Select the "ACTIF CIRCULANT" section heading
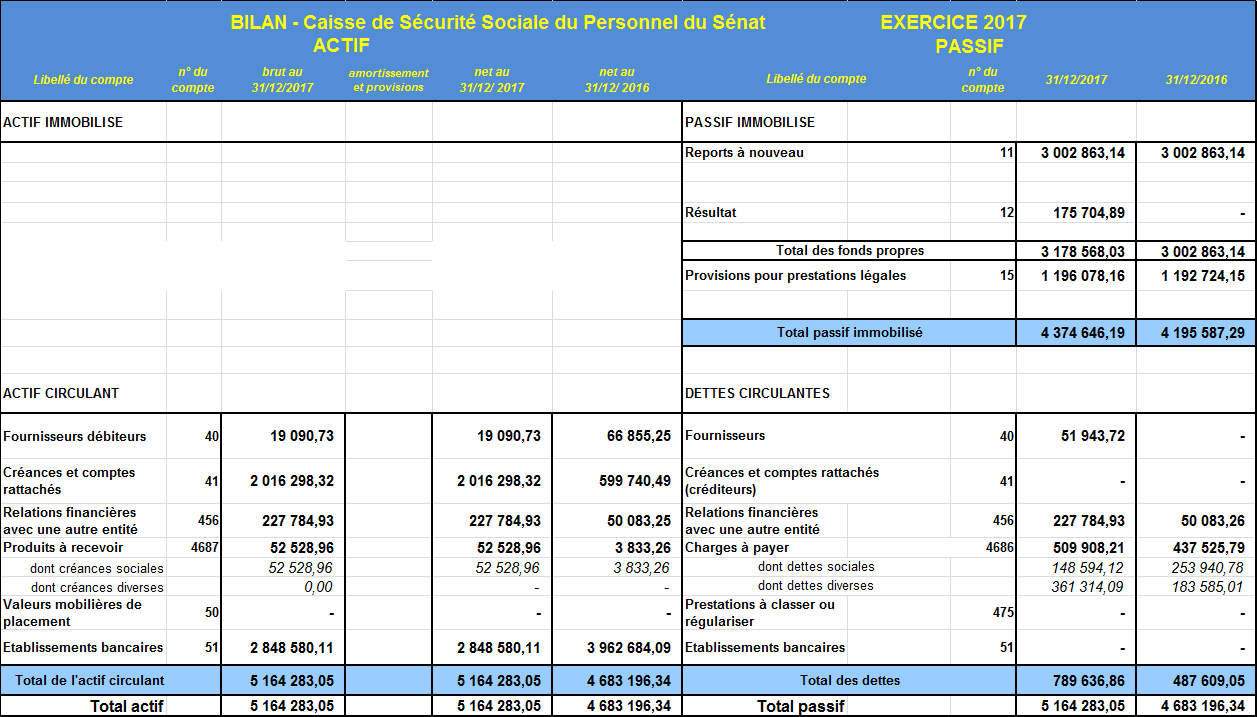 [61, 393]
